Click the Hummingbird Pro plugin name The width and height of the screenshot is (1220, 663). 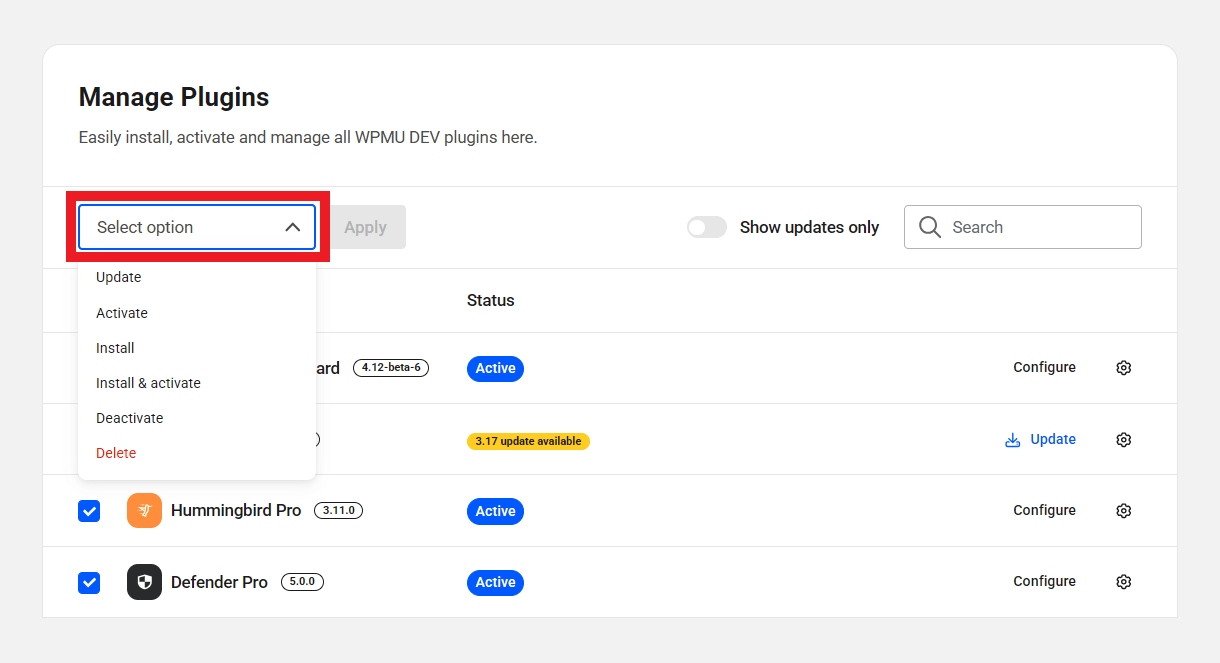236,510
